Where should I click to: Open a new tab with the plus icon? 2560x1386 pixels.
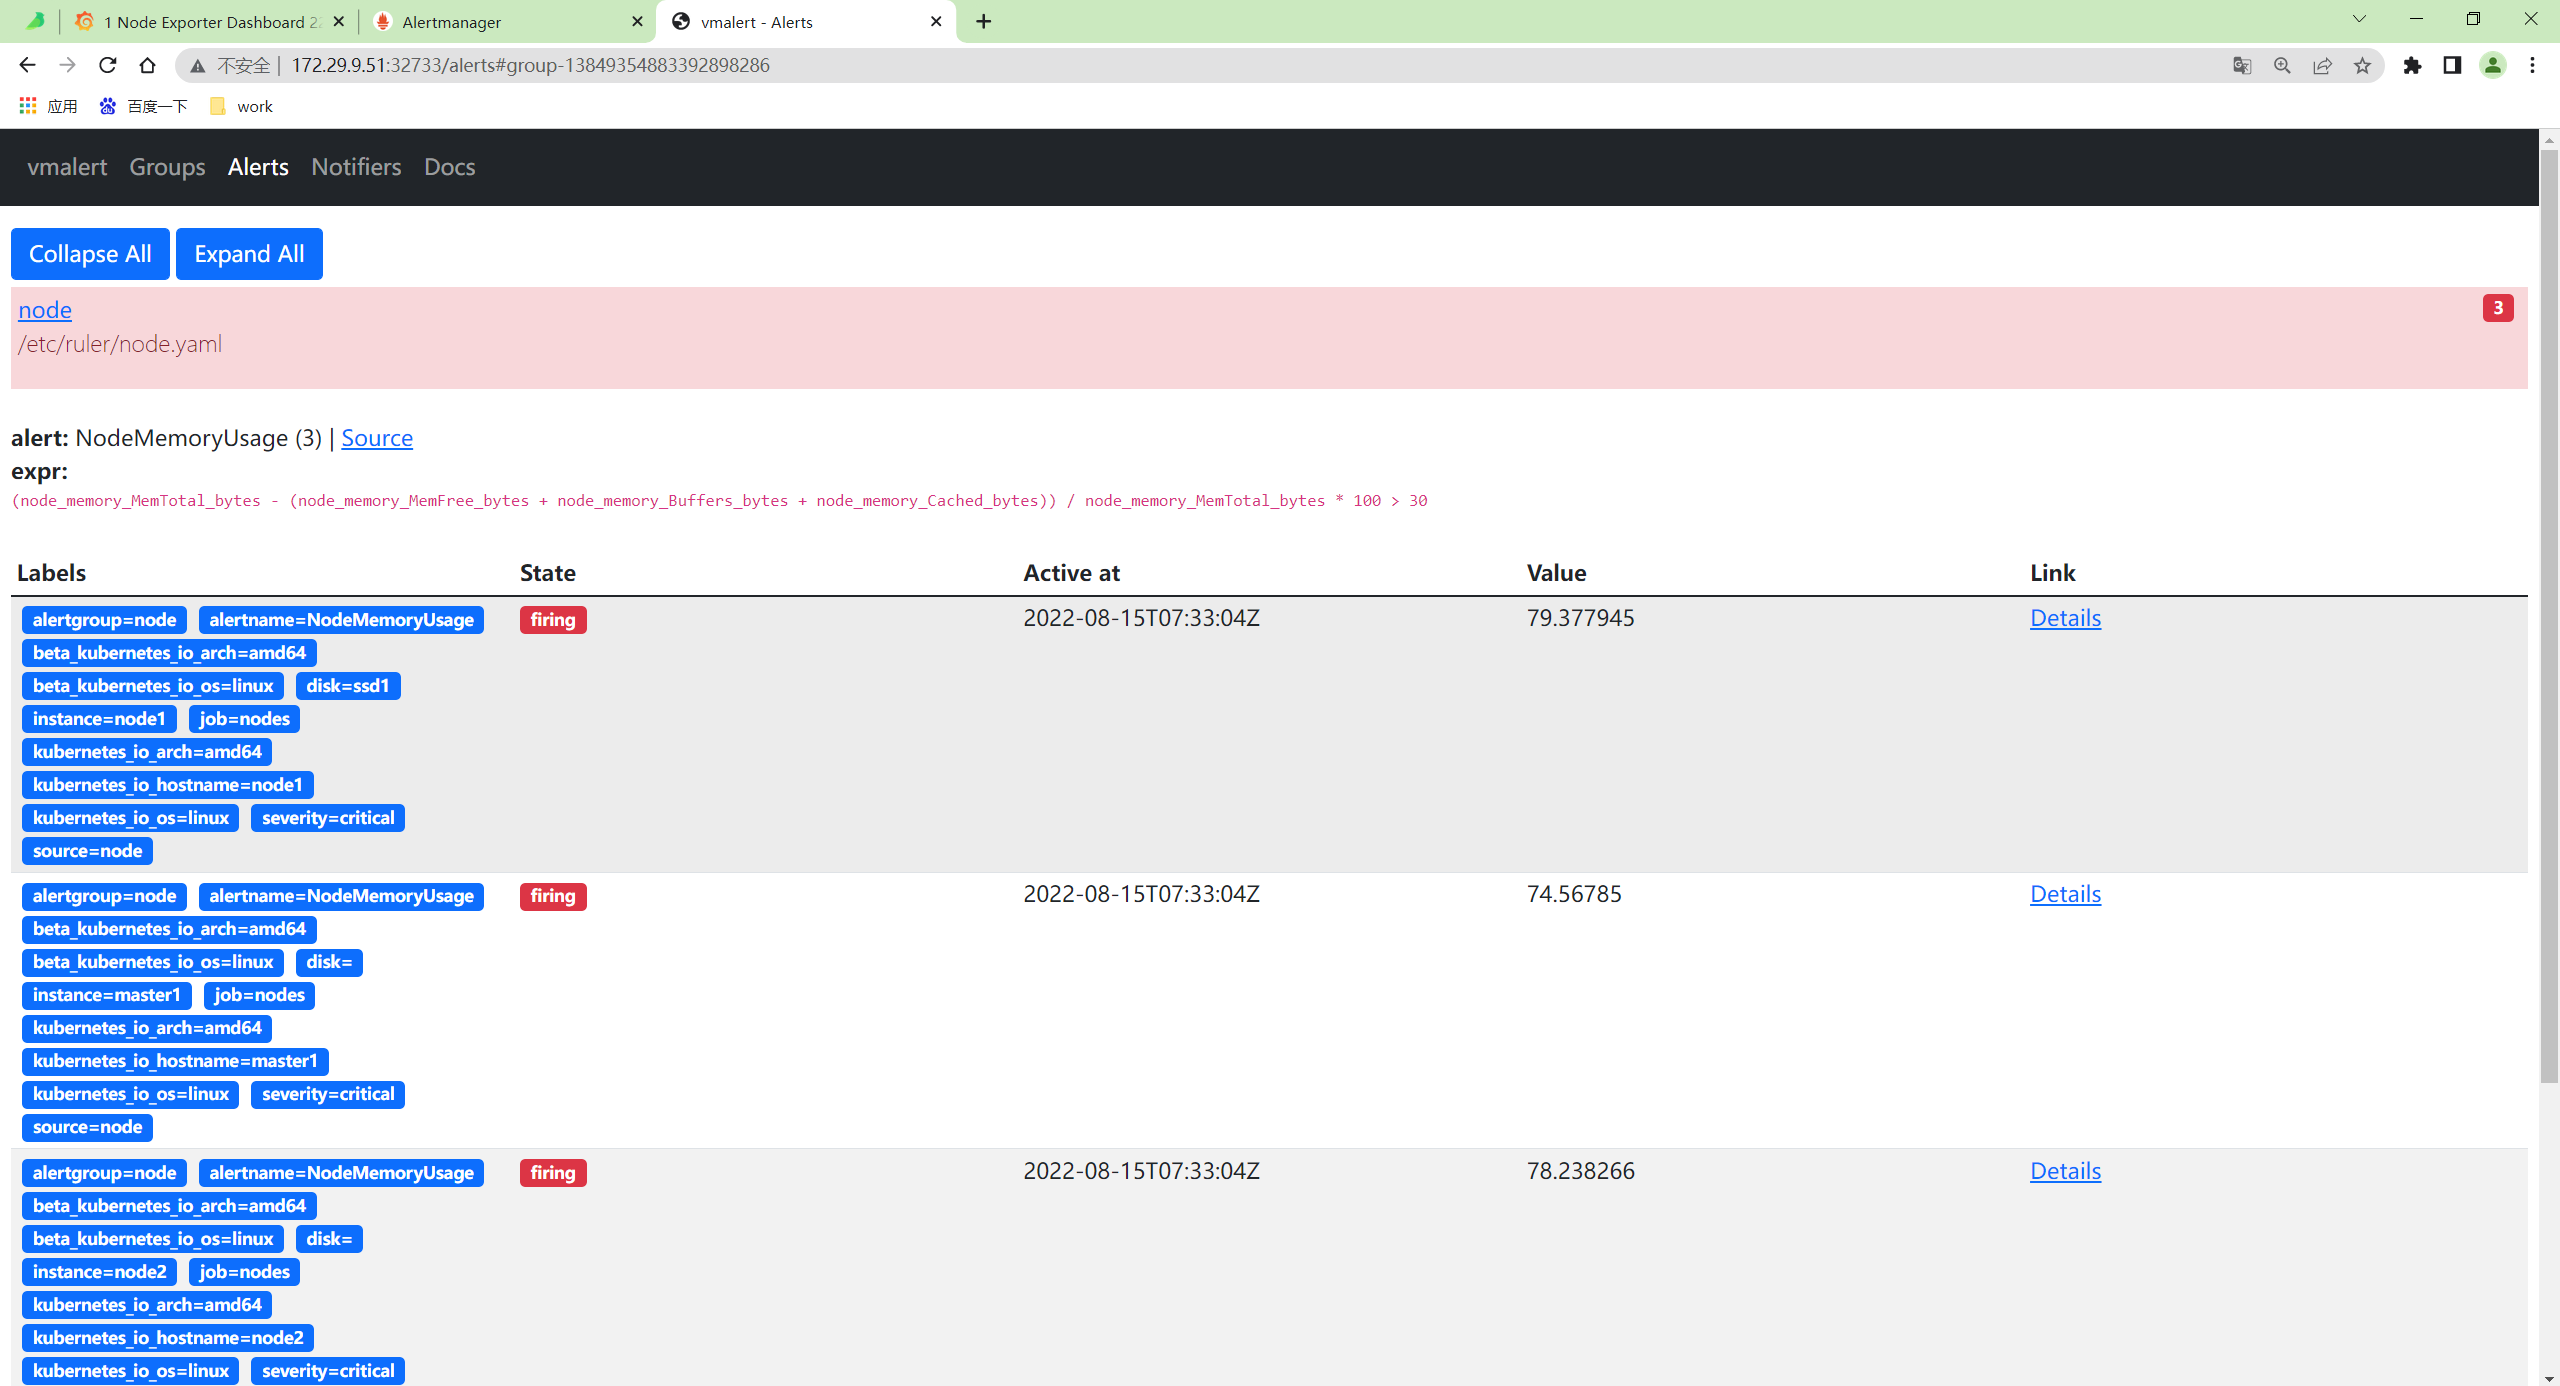tap(983, 21)
